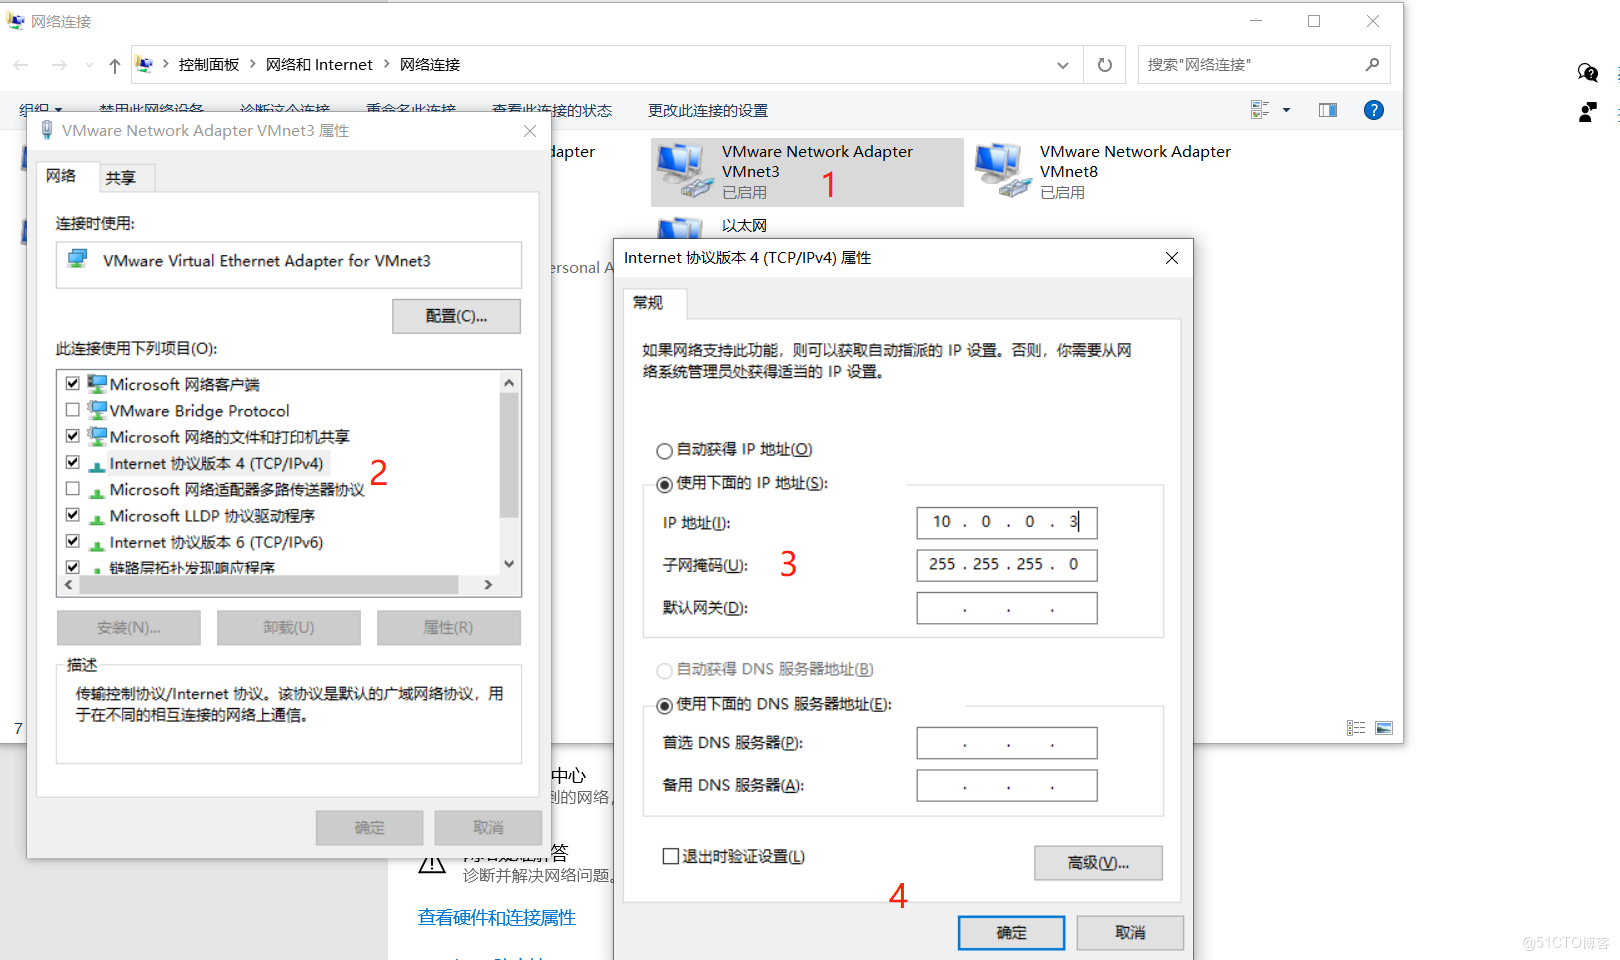Click 确定 in IPv4 properties dialog
1620x960 pixels.
tap(1011, 933)
